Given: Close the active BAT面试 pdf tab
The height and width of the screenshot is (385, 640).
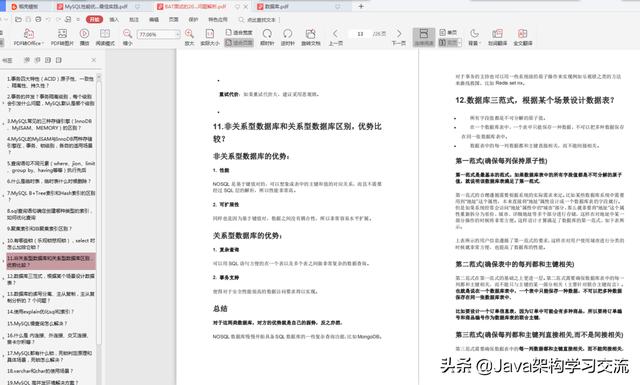Looking at the screenshot, I should (246, 7).
